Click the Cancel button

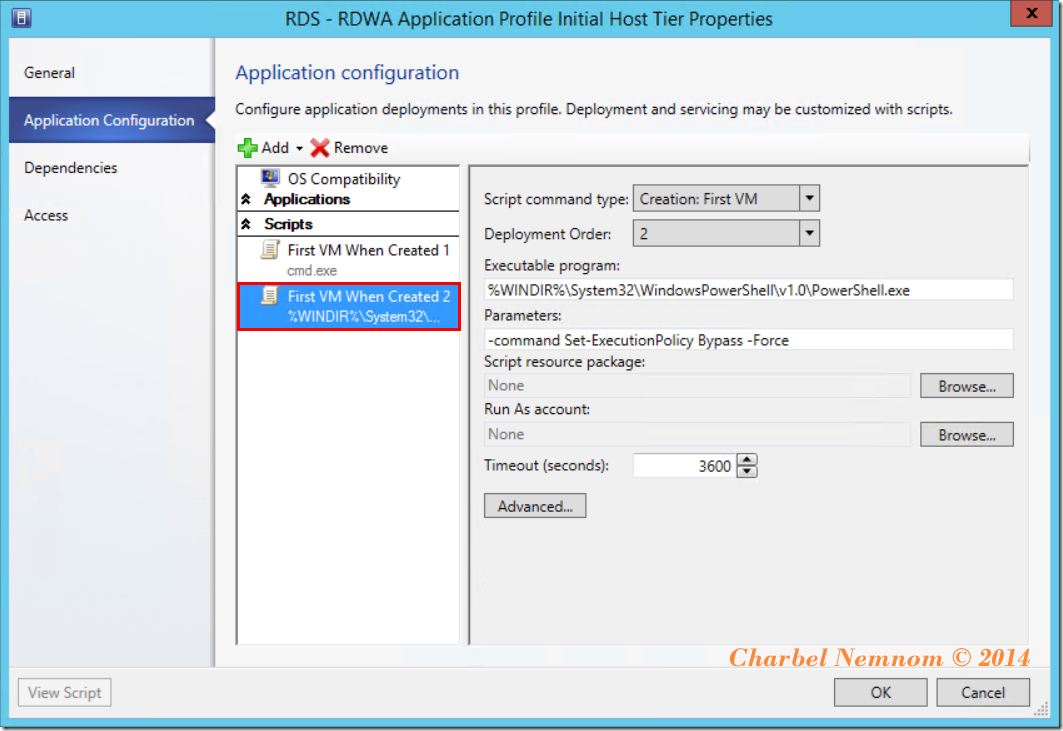click(x=983, y=692)
